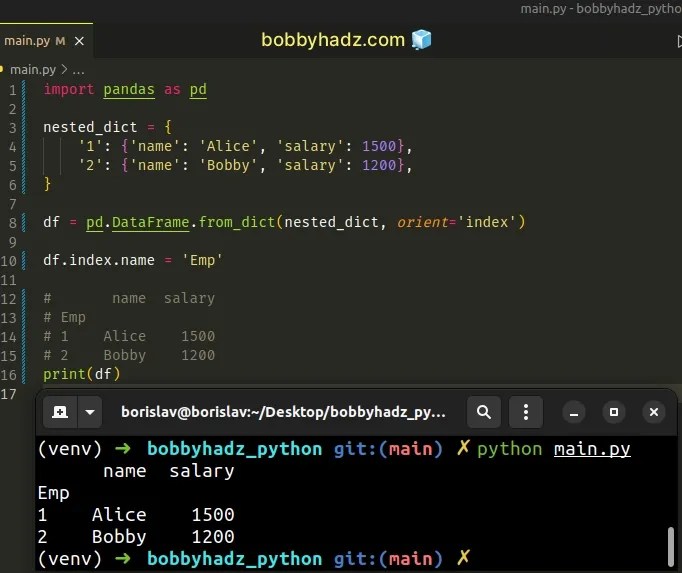Close the terminal window
The width and height of the screenshot is (682, 573).
point(654,412)
